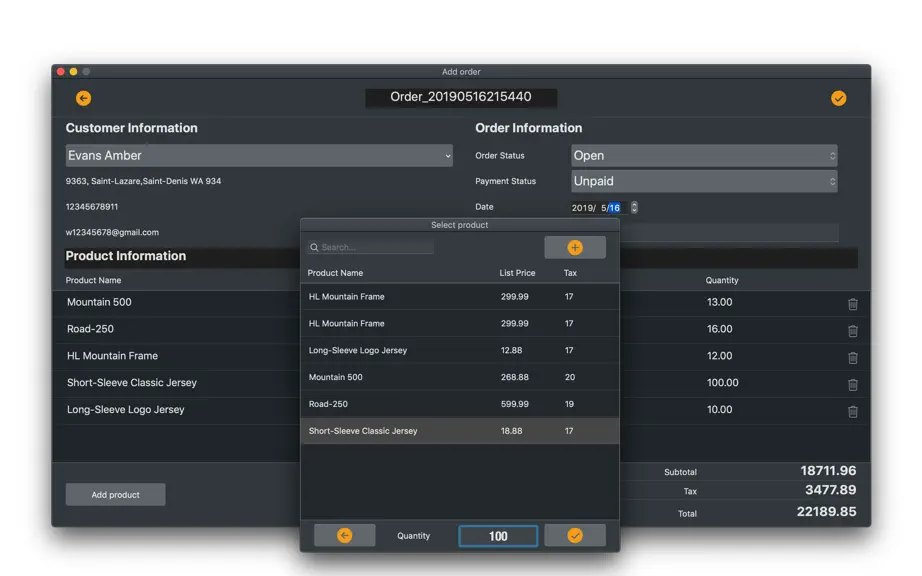Screen dimensions: 922x576
Task: Expand the Order Status dropdown showing Open
Action: coord(704,156)
